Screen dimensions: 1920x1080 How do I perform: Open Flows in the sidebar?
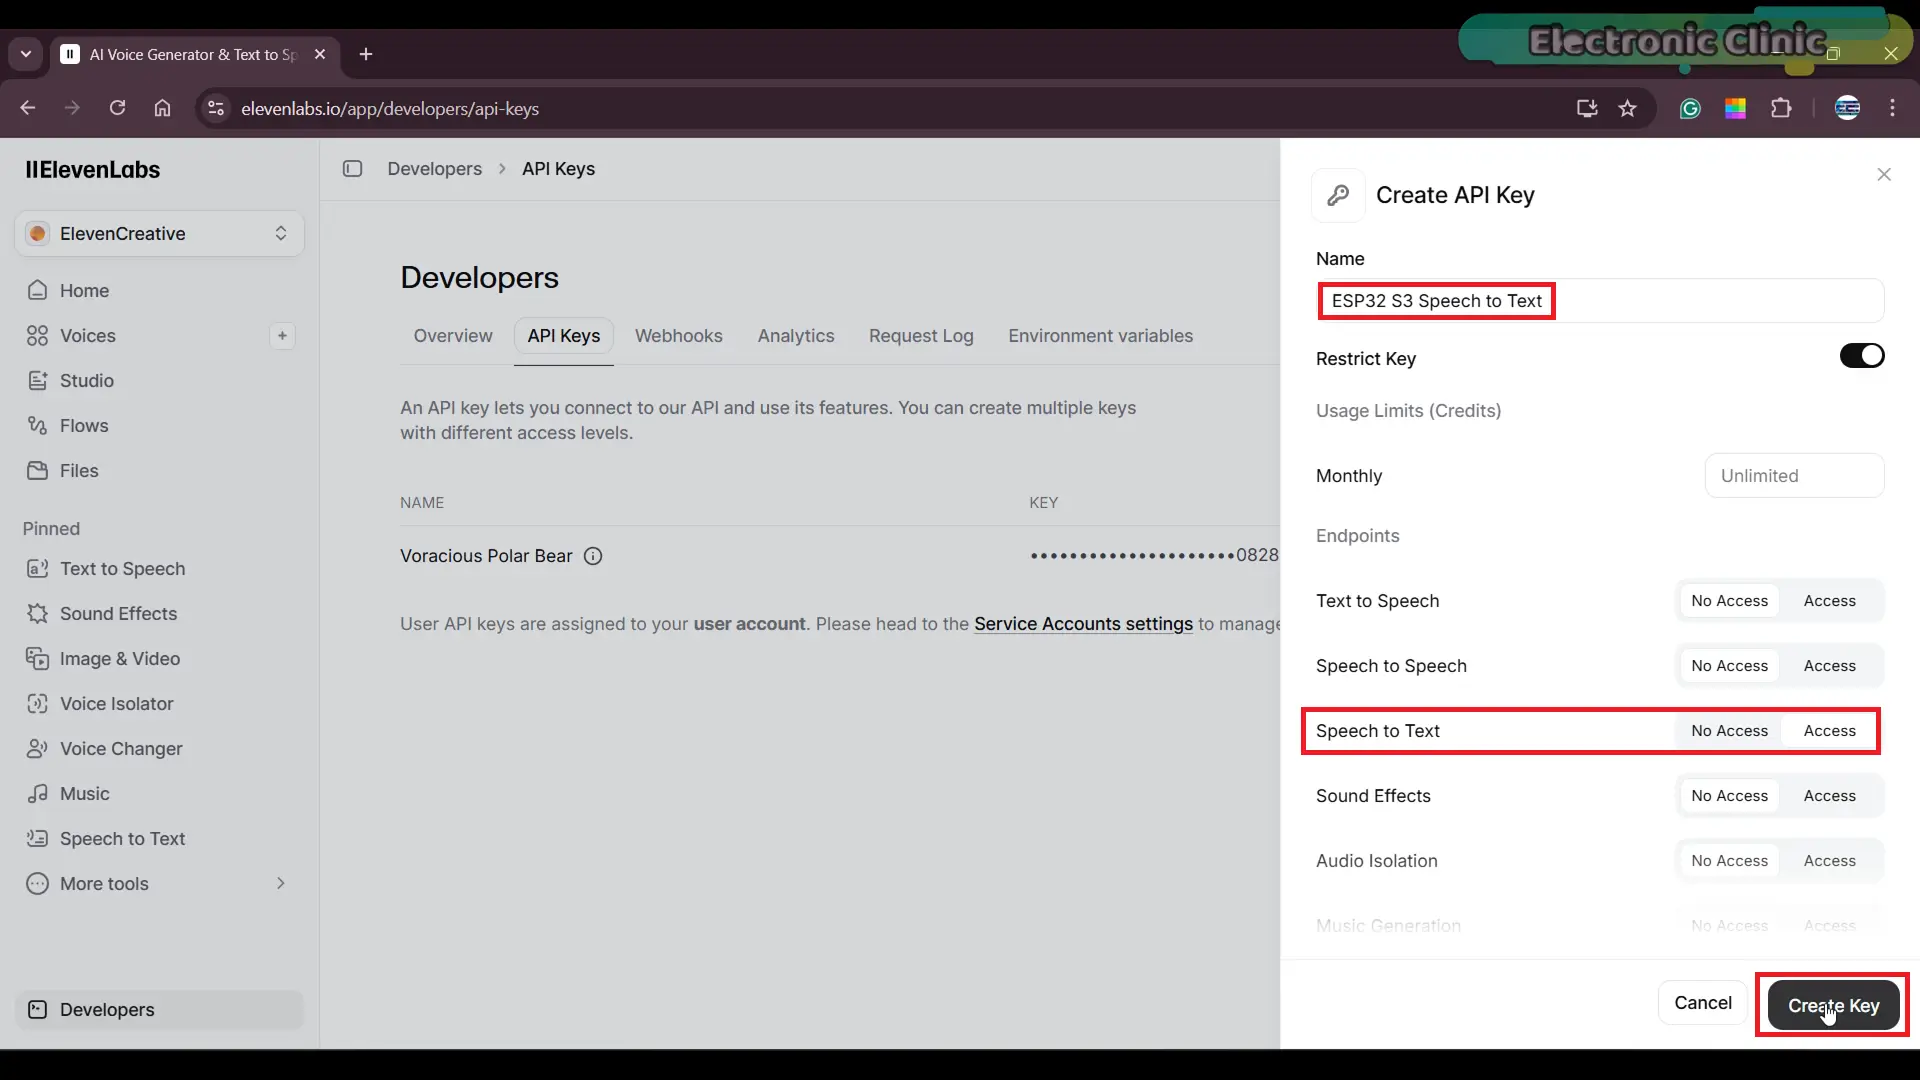point(160,426)
